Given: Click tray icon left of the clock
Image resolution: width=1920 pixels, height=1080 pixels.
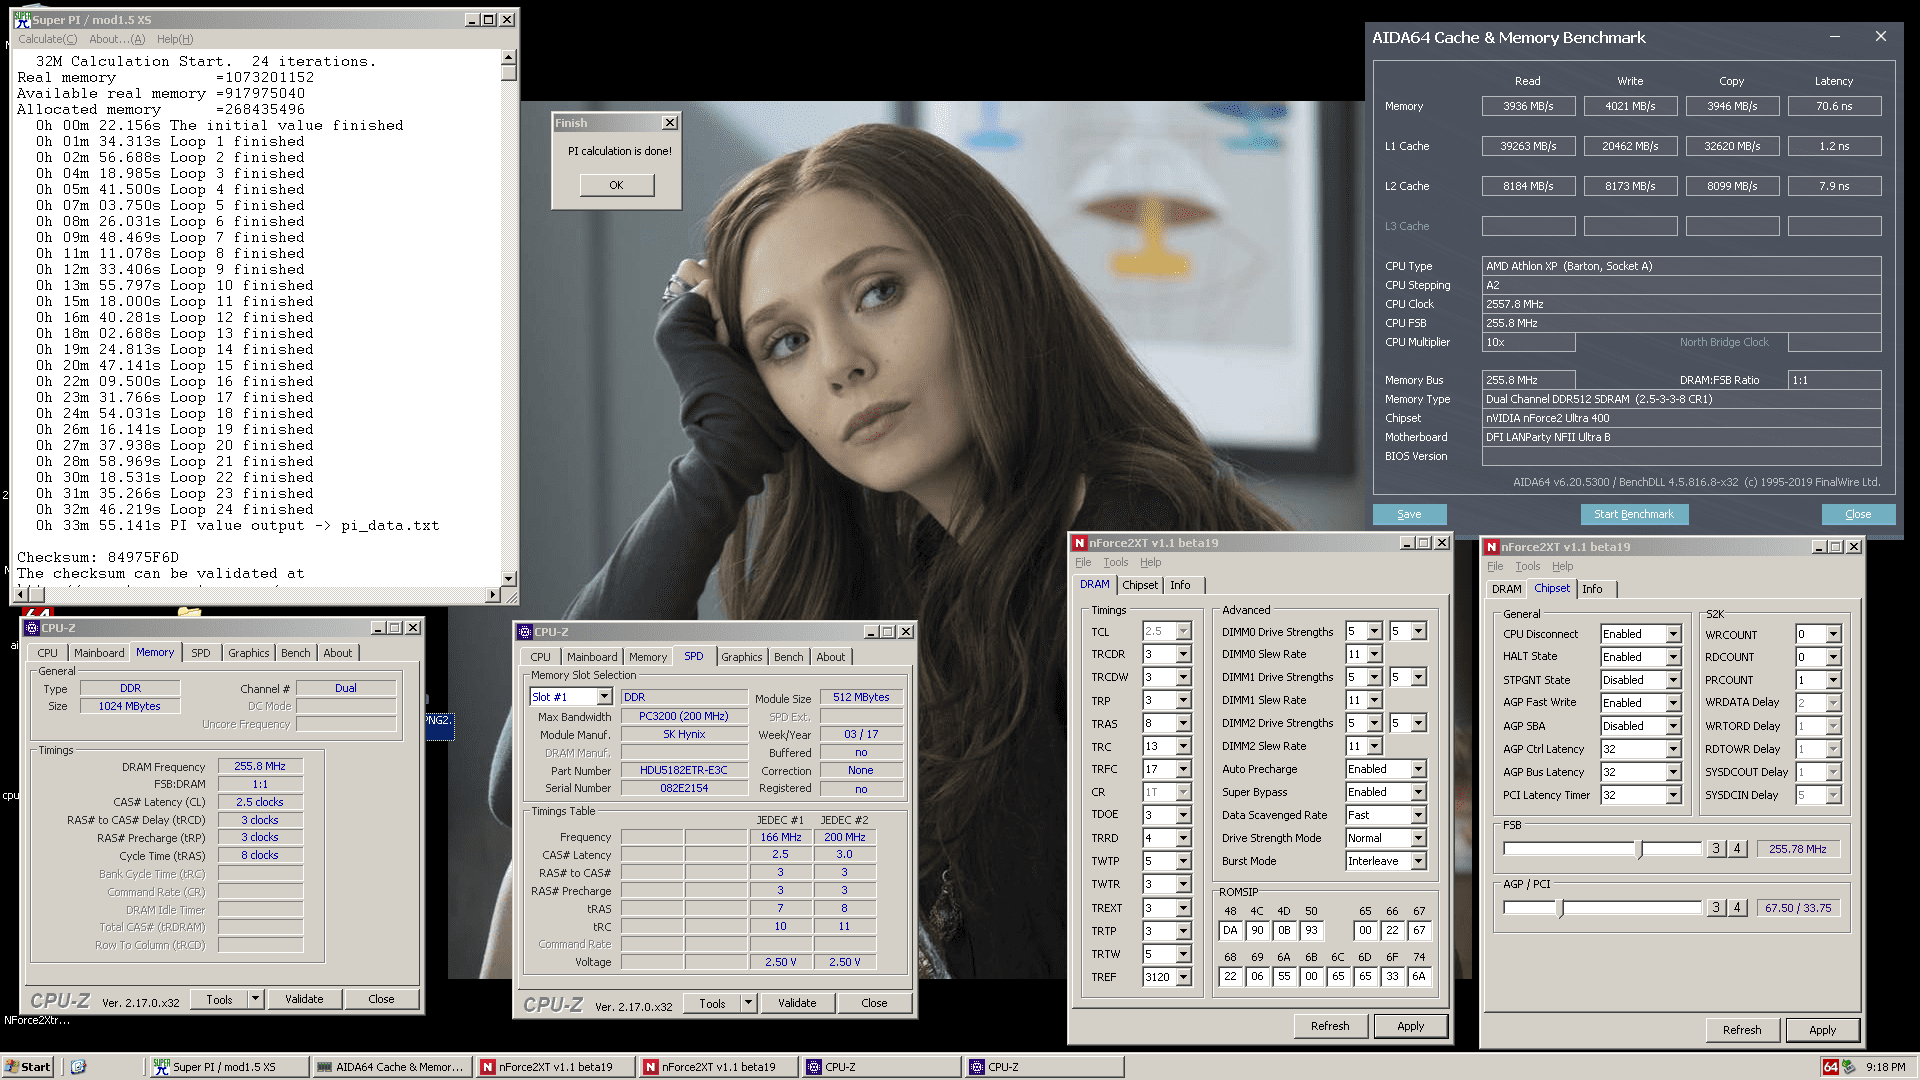Looking at the screenshot, I should click(1849, 1067).
